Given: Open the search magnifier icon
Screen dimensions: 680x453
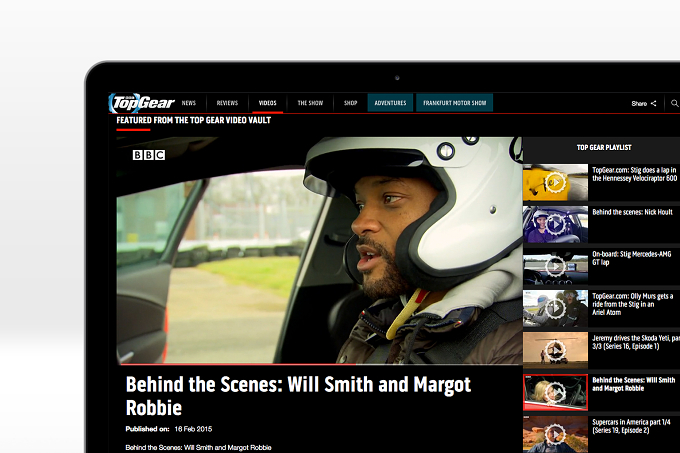Looking at the screenshot, I should [675, 103].
